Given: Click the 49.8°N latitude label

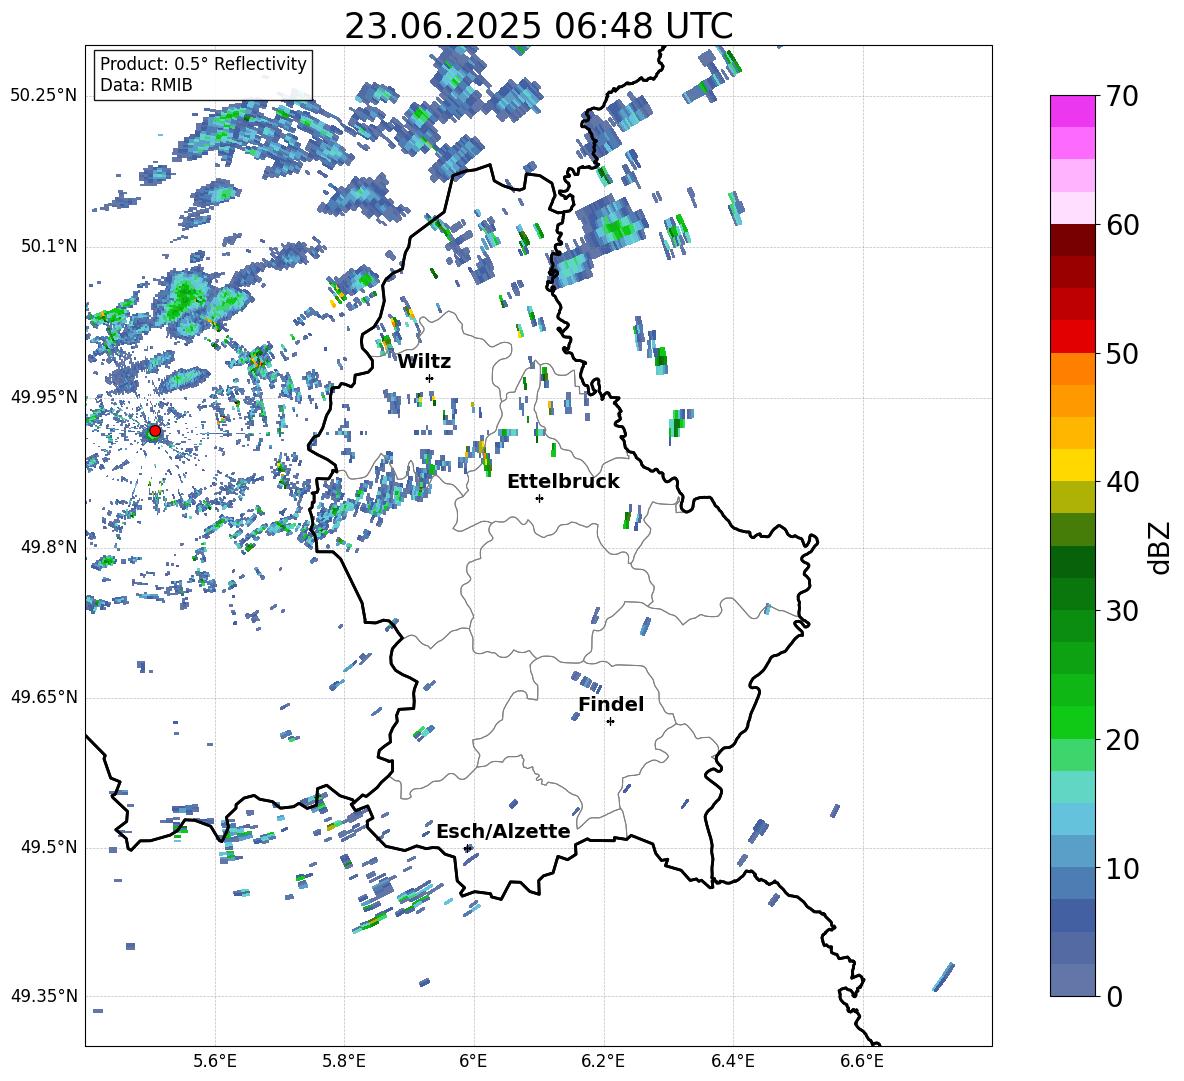Looking at the screenshot, I should [49, 547].
